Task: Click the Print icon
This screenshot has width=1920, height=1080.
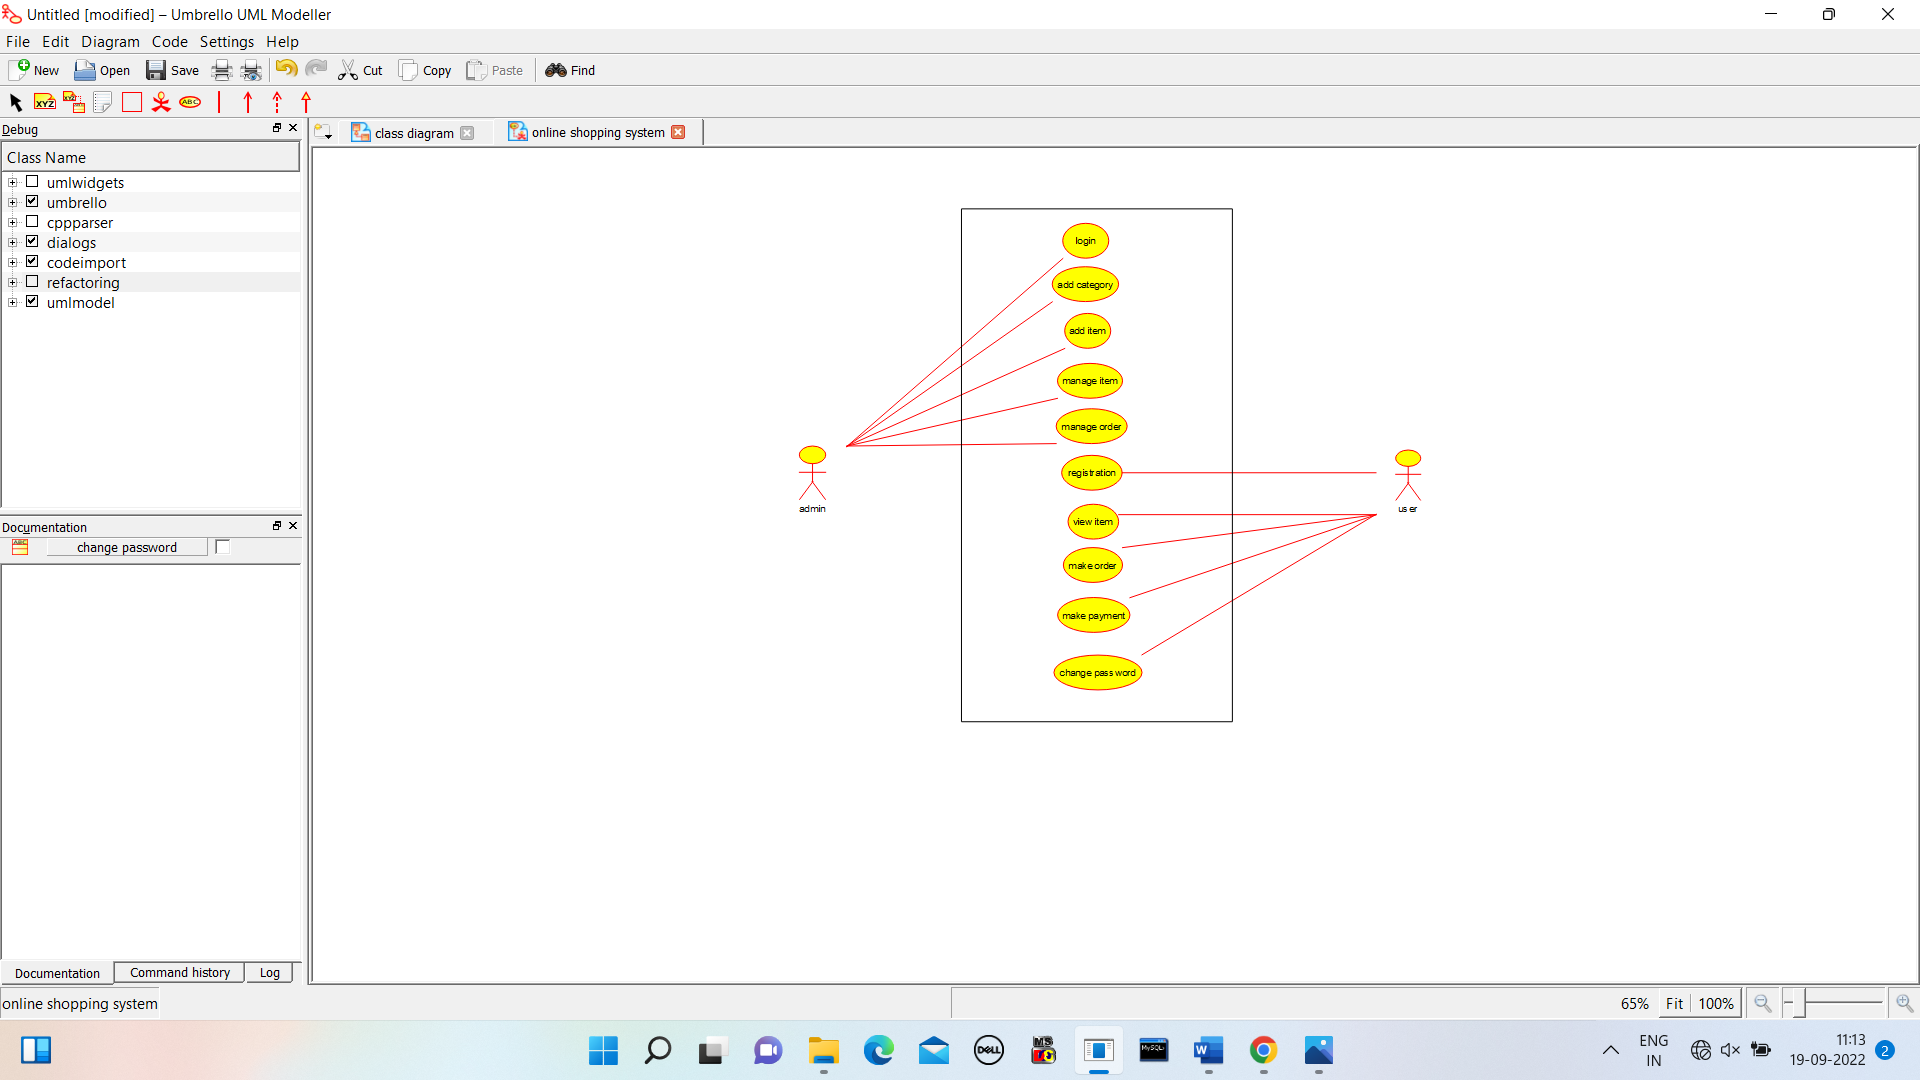Action: [222, 70]
